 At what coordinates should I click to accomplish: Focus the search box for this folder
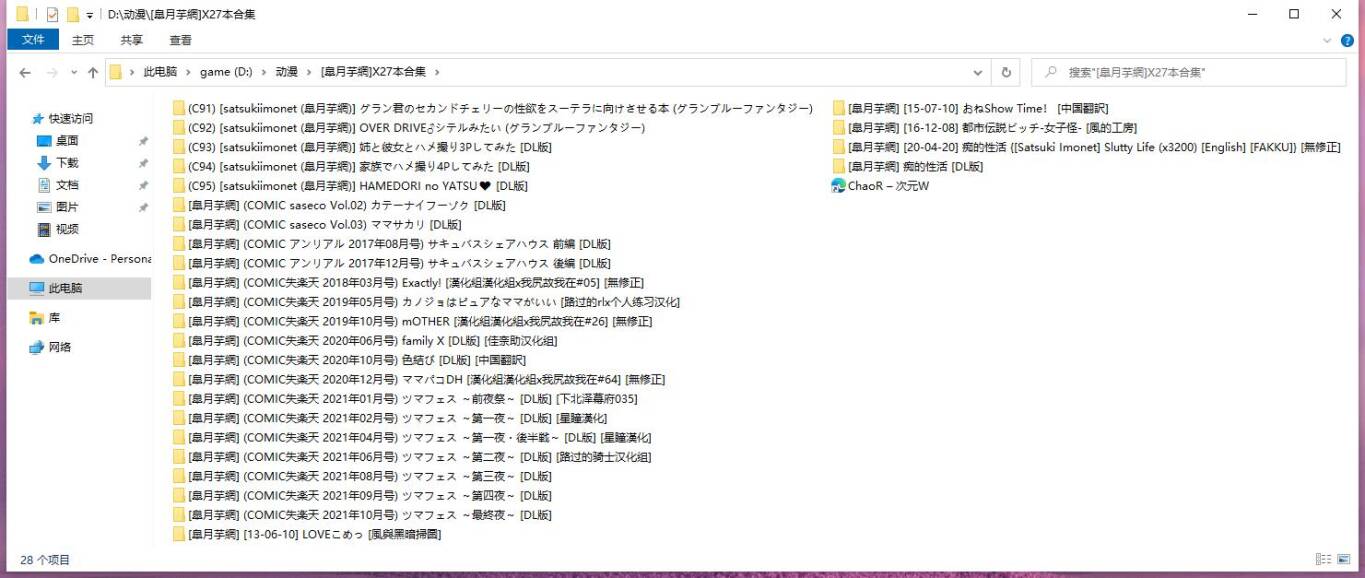(1191, 72)
